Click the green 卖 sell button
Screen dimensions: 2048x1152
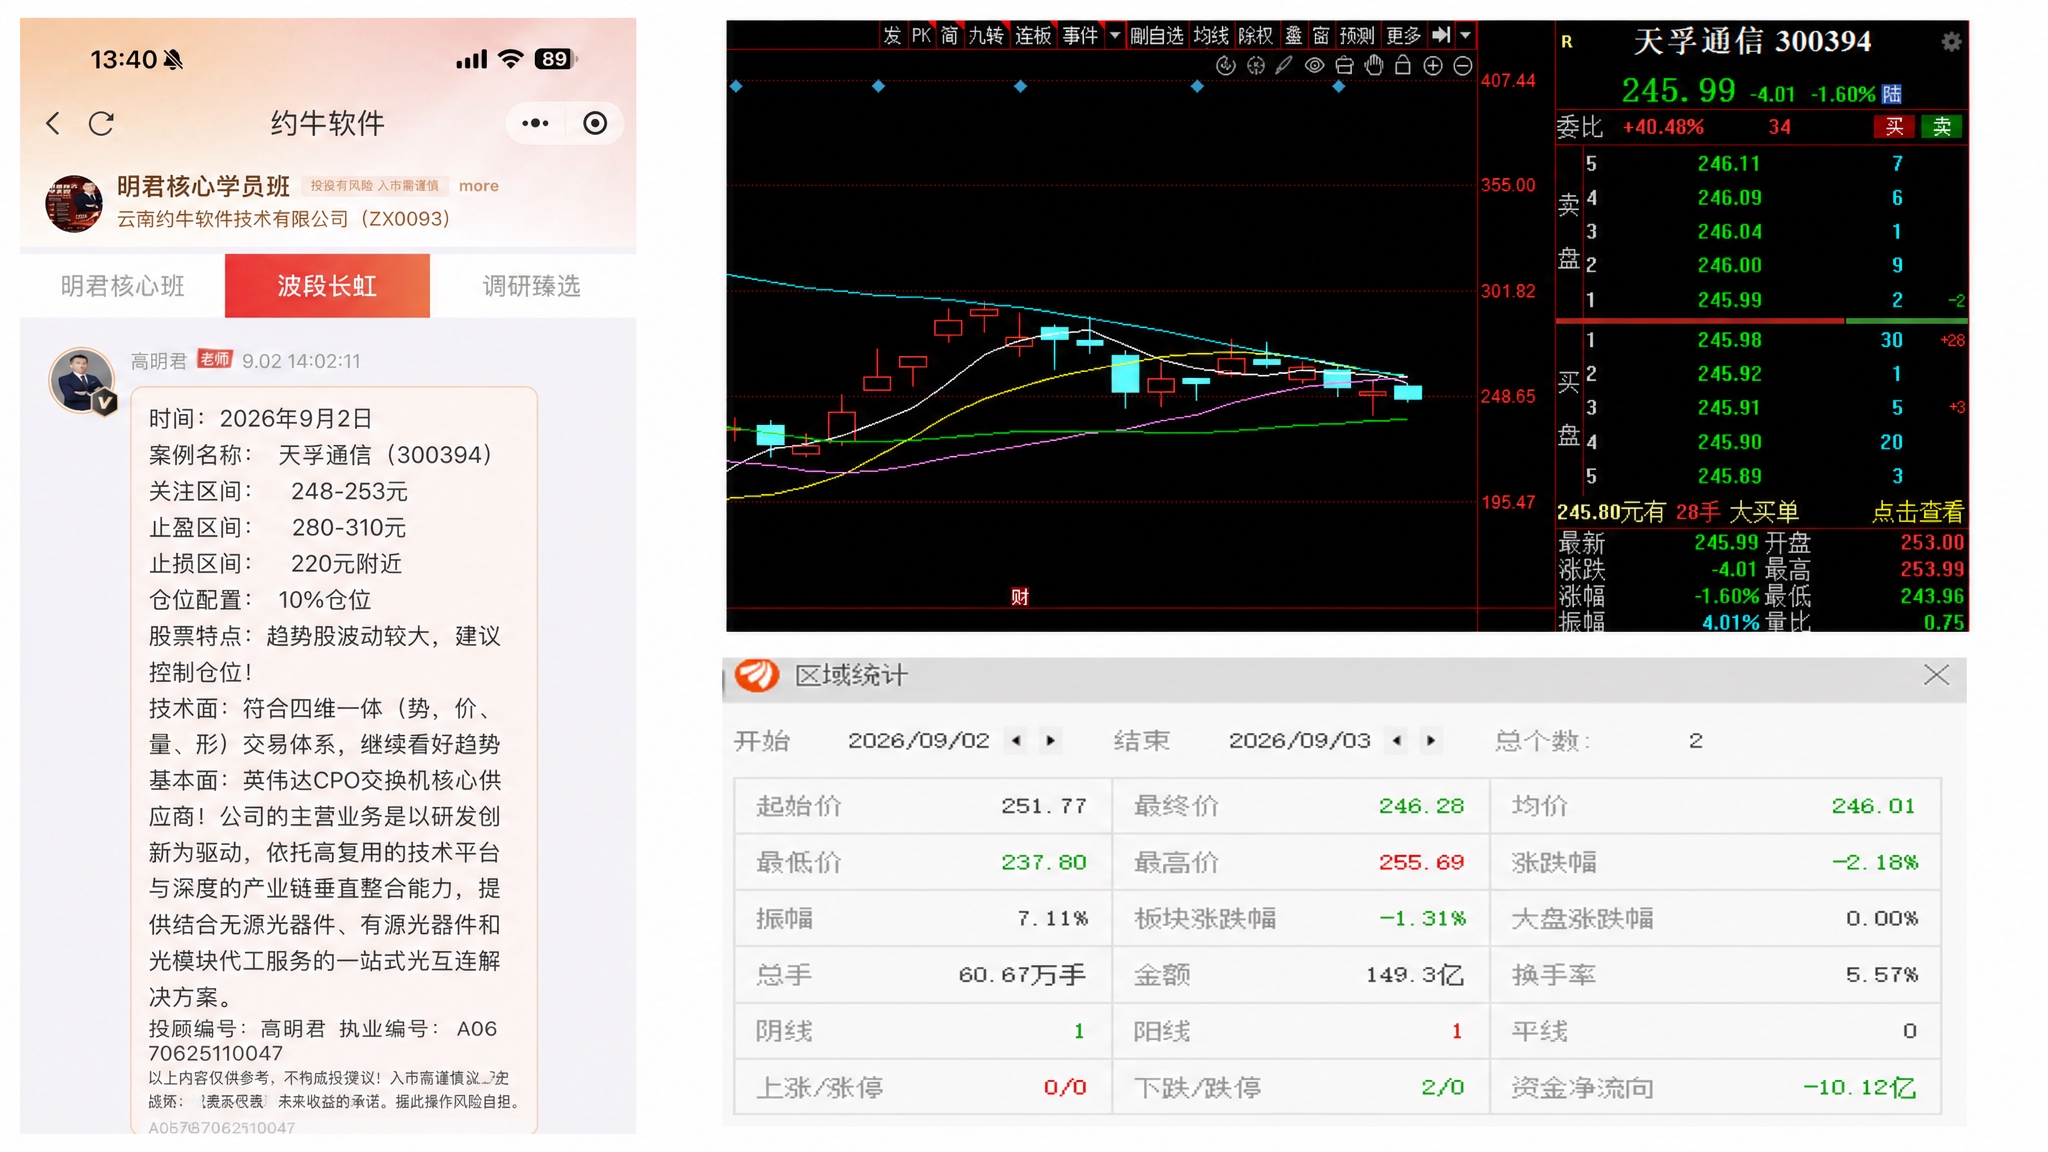tap(1942, 127)
